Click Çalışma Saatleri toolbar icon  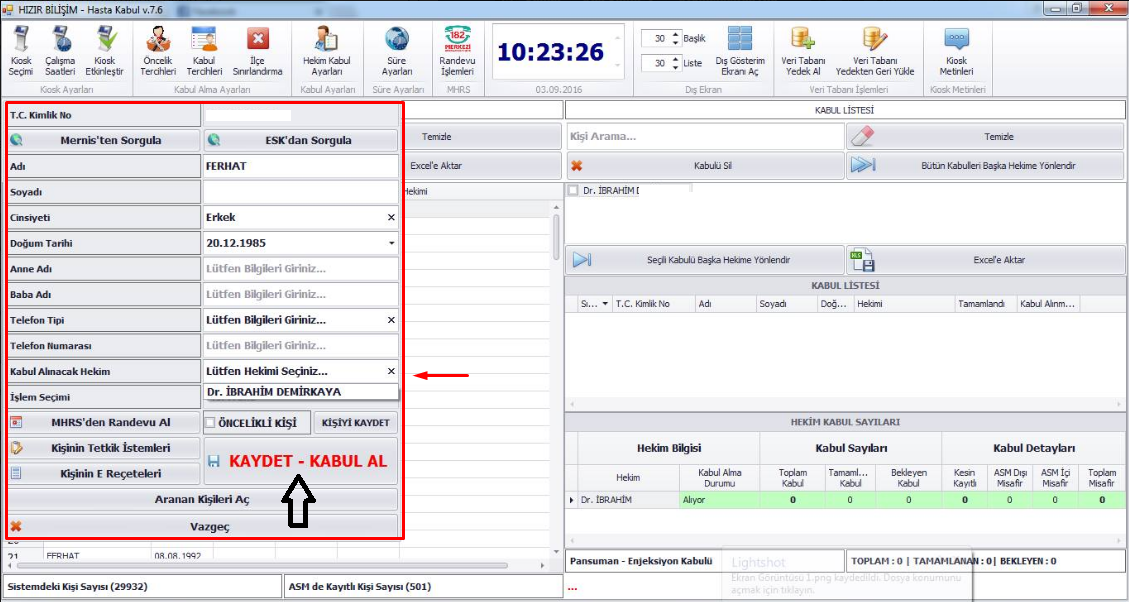click(x=60, y=50)
